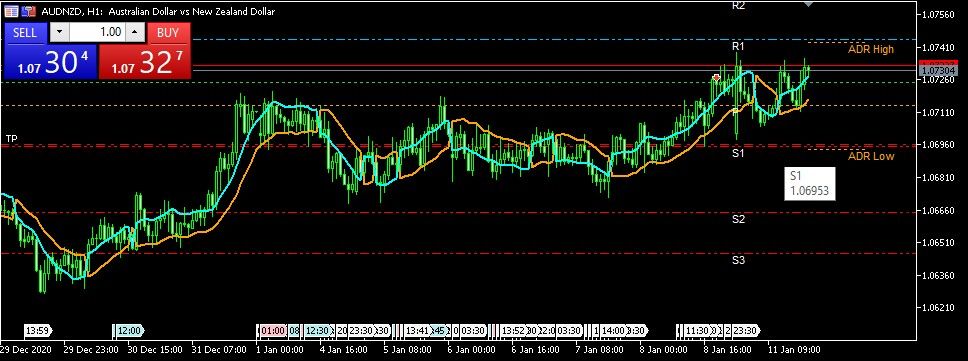Click the S1 1.06953 tooltip box
Image resolution: width=968 pixels, height=361 pixels.
coord(810,183)
